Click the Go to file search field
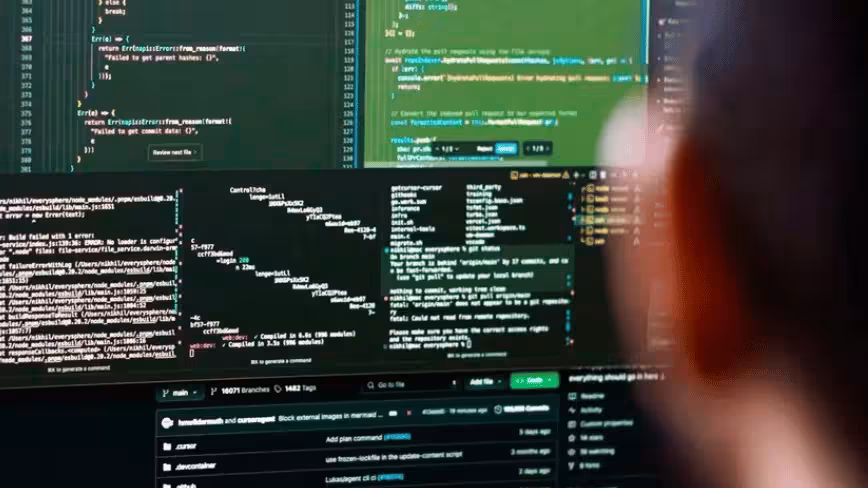868x488 pixels. tap(411, 385)
